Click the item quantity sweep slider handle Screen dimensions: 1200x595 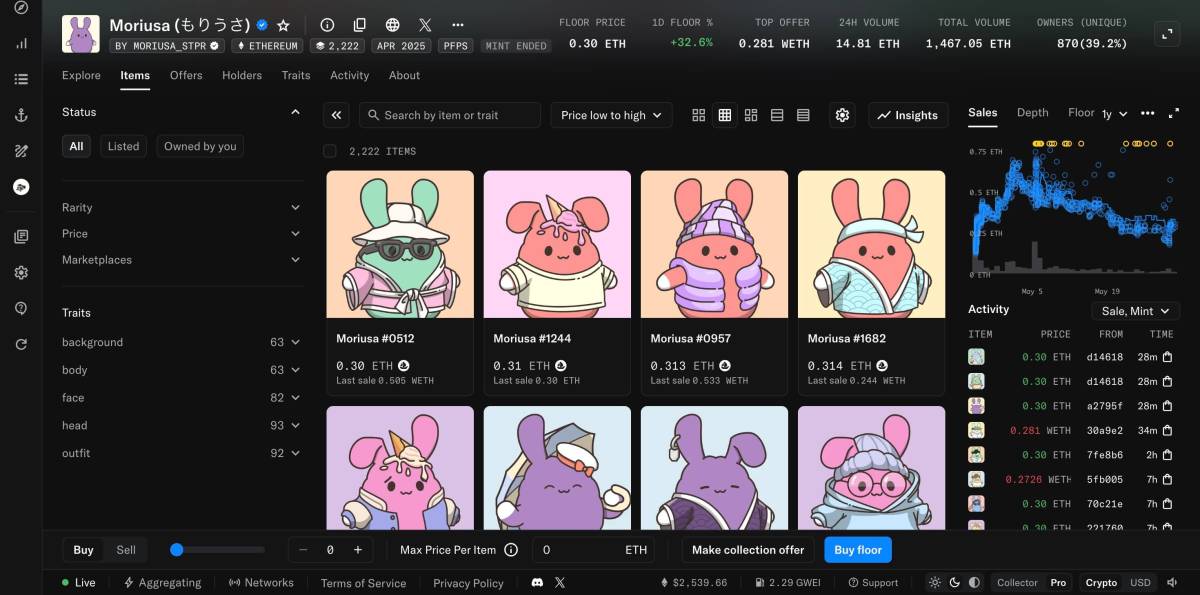tap(177, 549)
